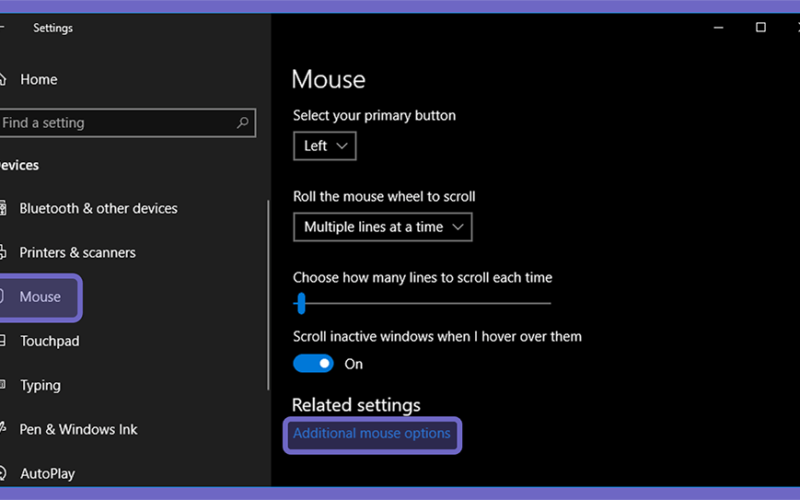Go to Settings Home
Viewport: 800px width, 500px height.
(x=39, y=80)
